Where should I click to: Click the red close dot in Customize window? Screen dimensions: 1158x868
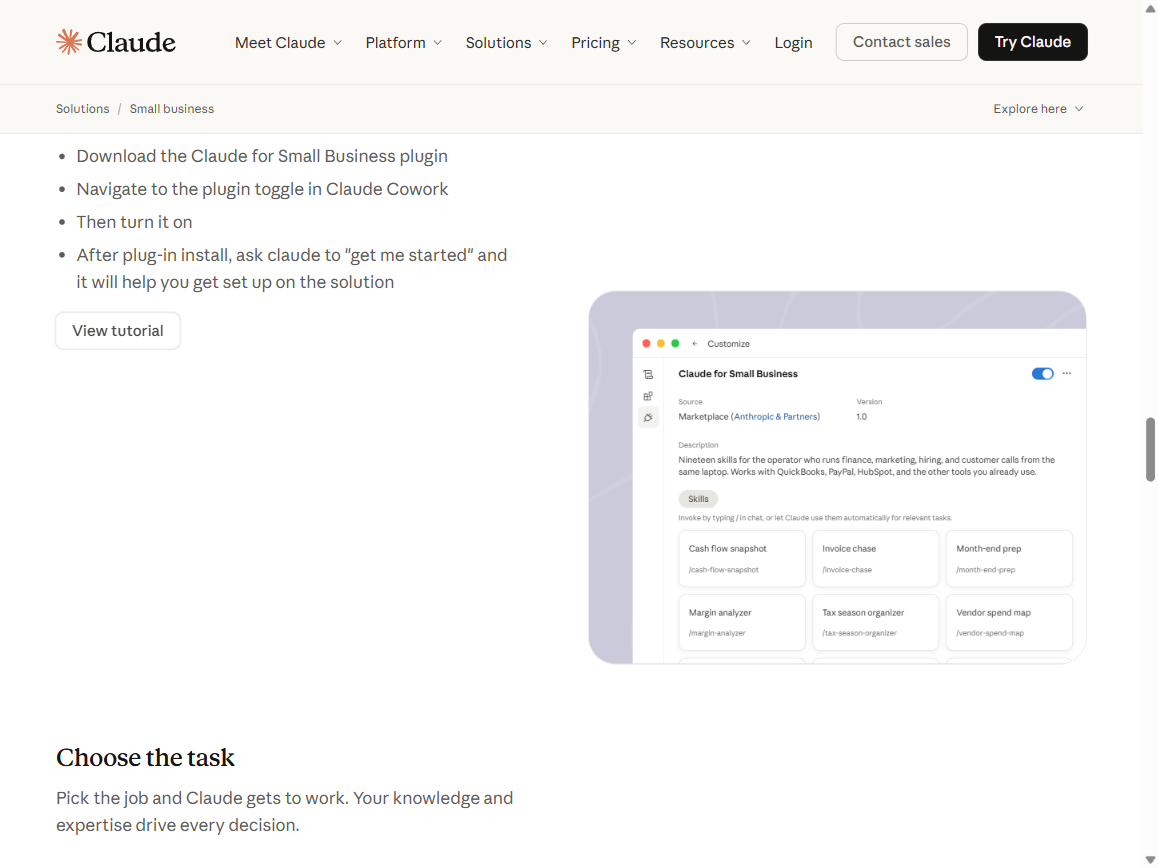646,344
